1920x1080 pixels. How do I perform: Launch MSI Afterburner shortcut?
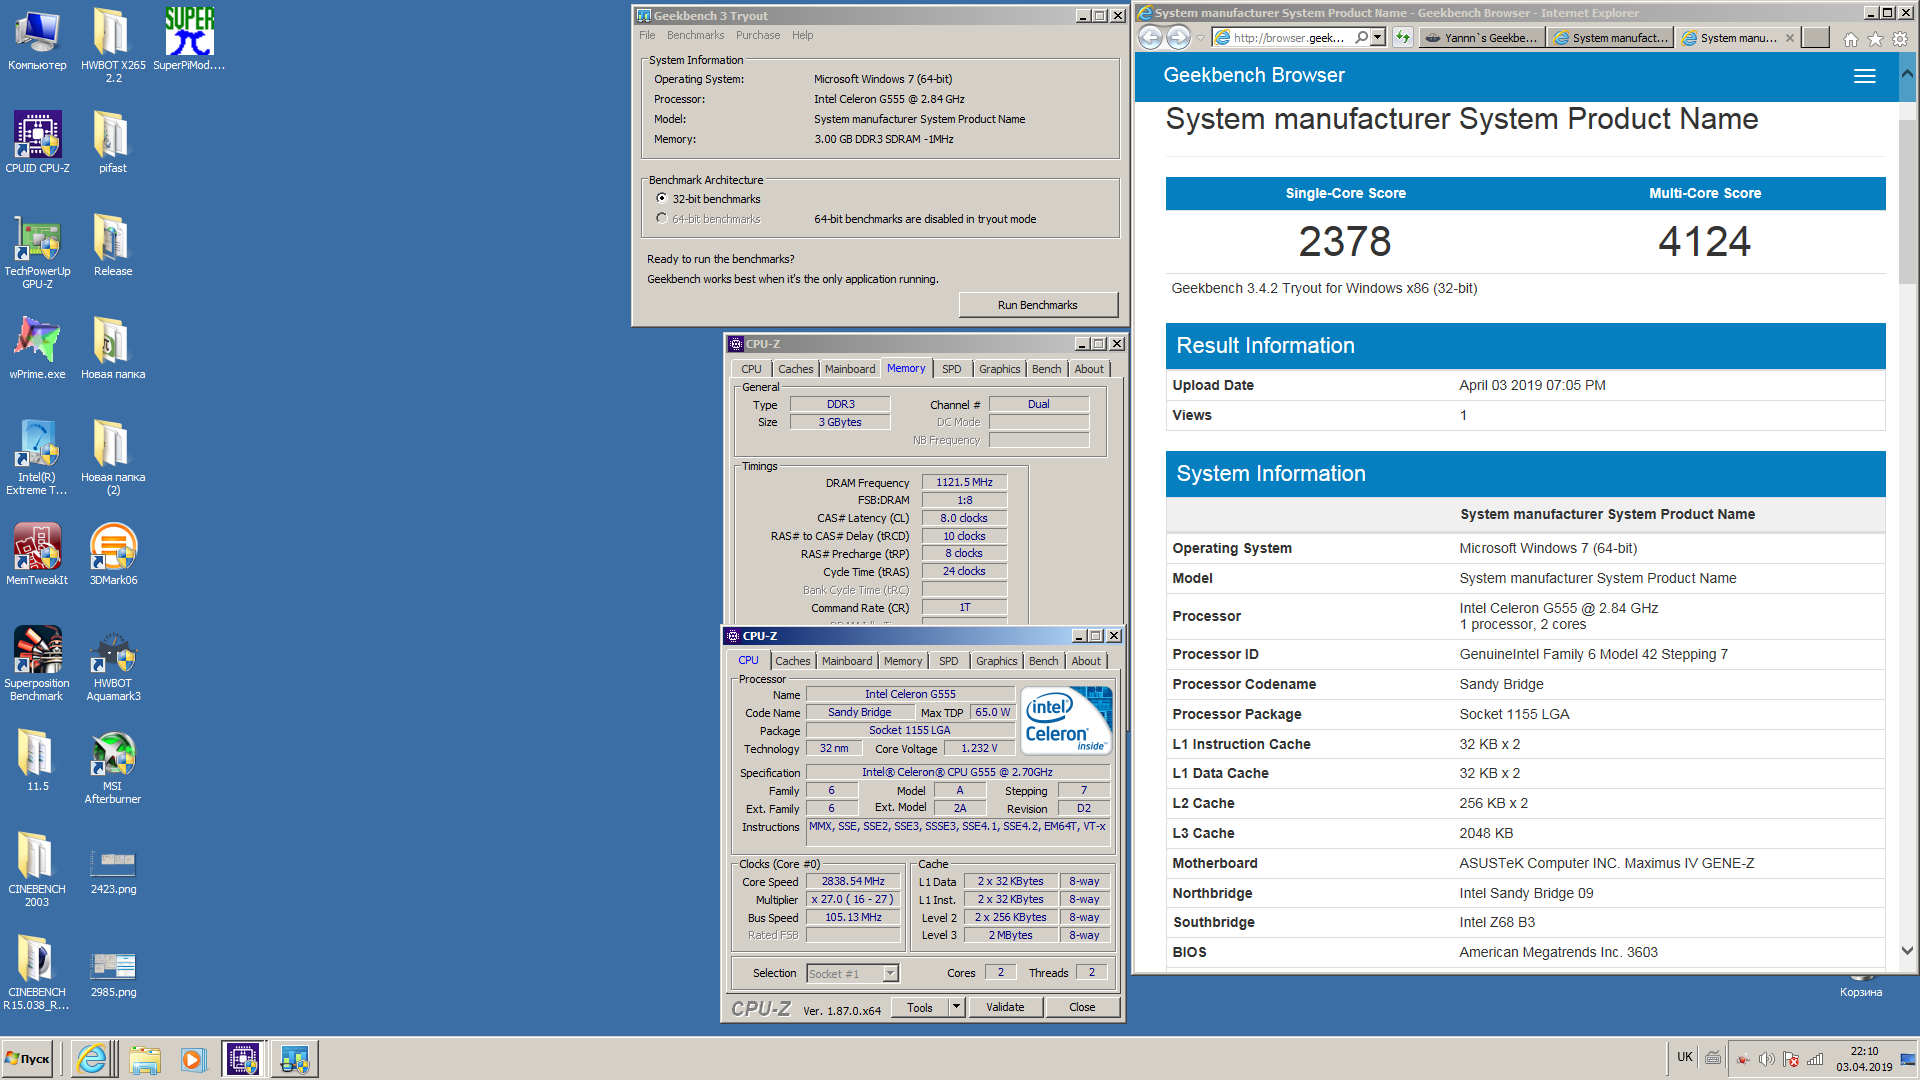113,767
